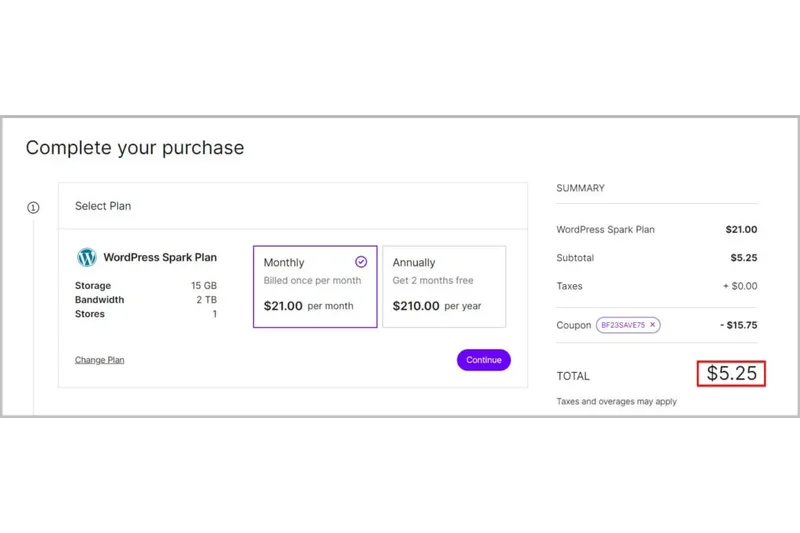Viewport: 800px width, 533px height.
Task: Click the Select Plan section header
Action: [x=103, y=206]
